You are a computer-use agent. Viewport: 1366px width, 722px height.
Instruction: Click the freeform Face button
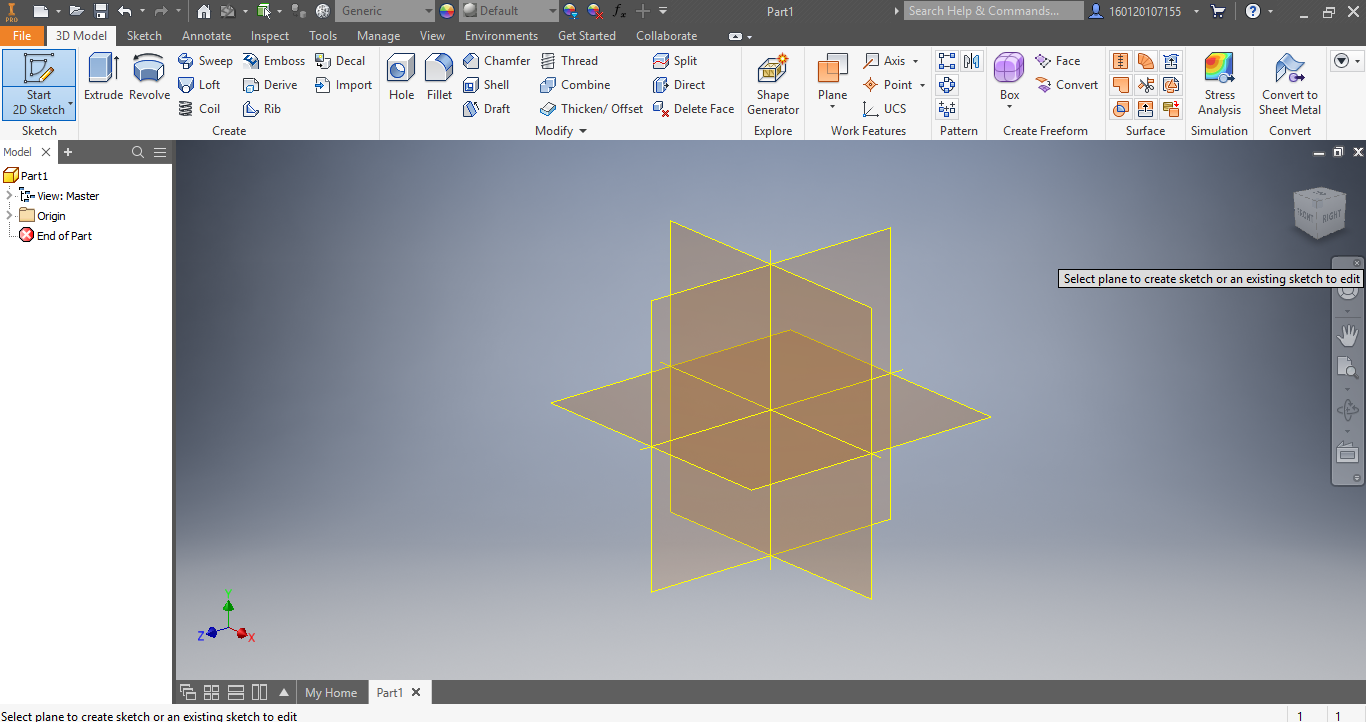click(x=1058, y=61)
